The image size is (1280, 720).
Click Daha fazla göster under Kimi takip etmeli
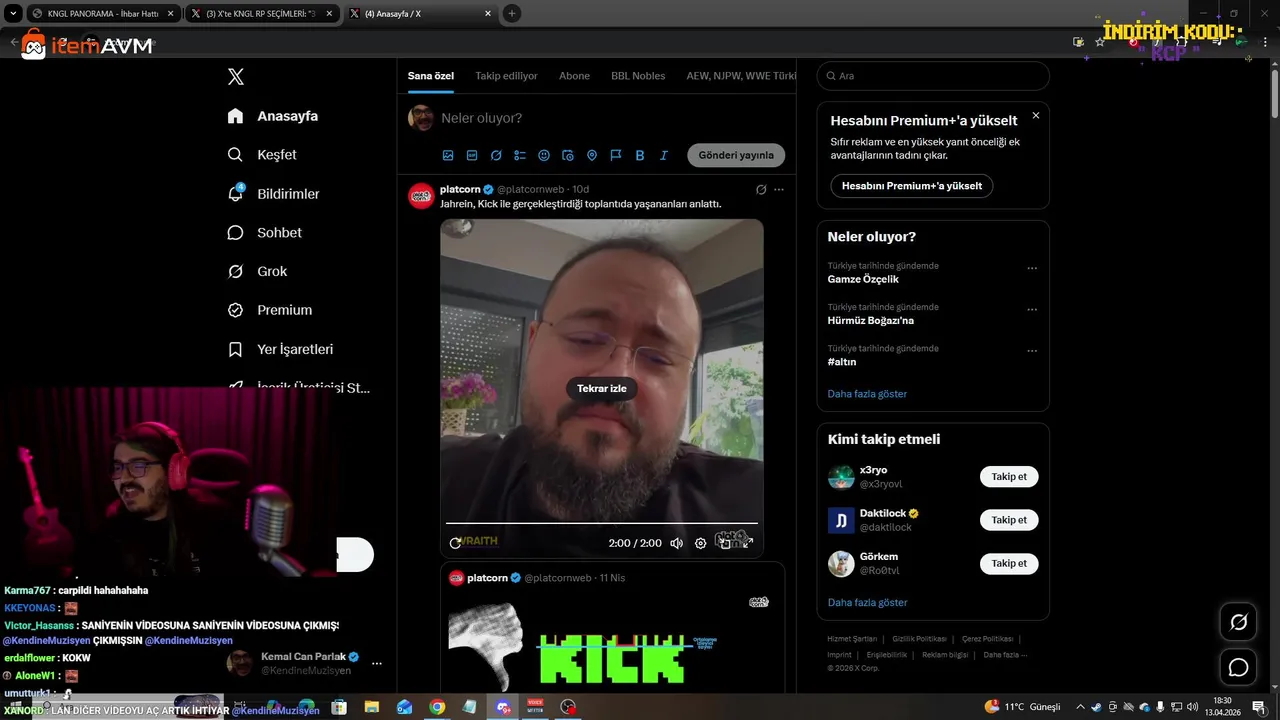867,603
